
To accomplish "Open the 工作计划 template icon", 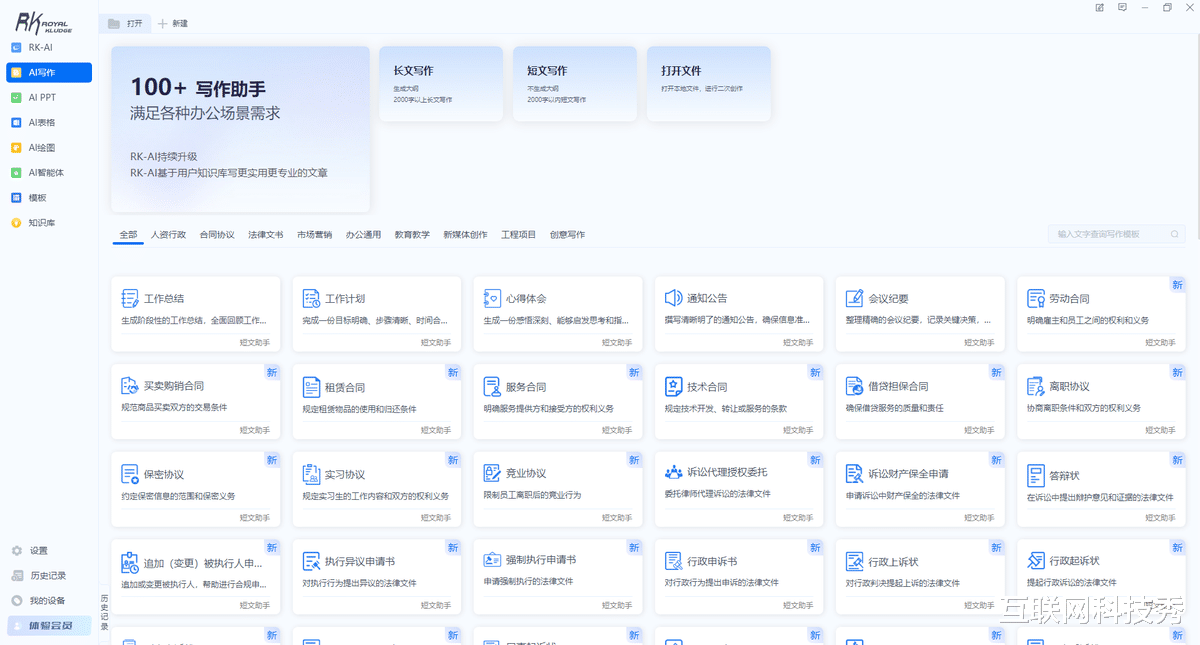I will (x=311, y=298).
